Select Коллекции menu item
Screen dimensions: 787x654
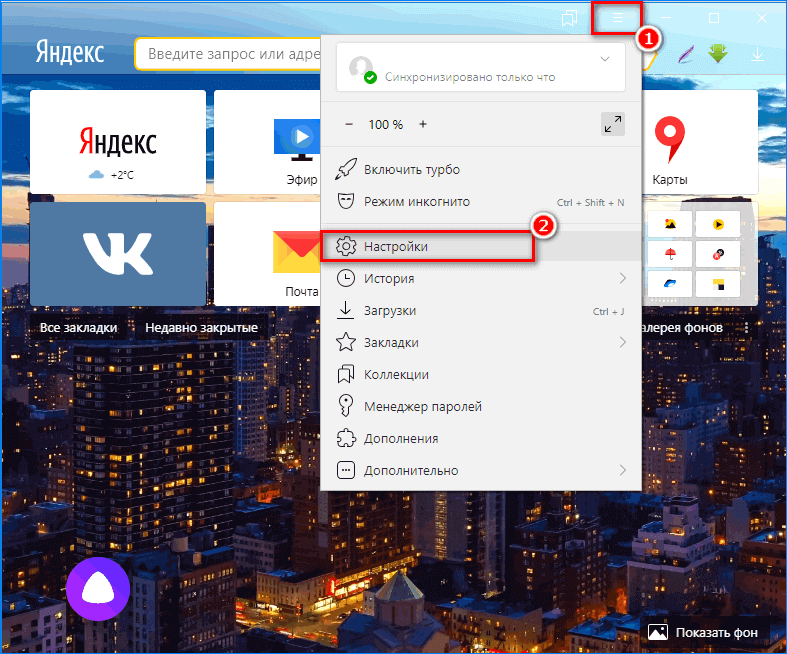[481, 374]
